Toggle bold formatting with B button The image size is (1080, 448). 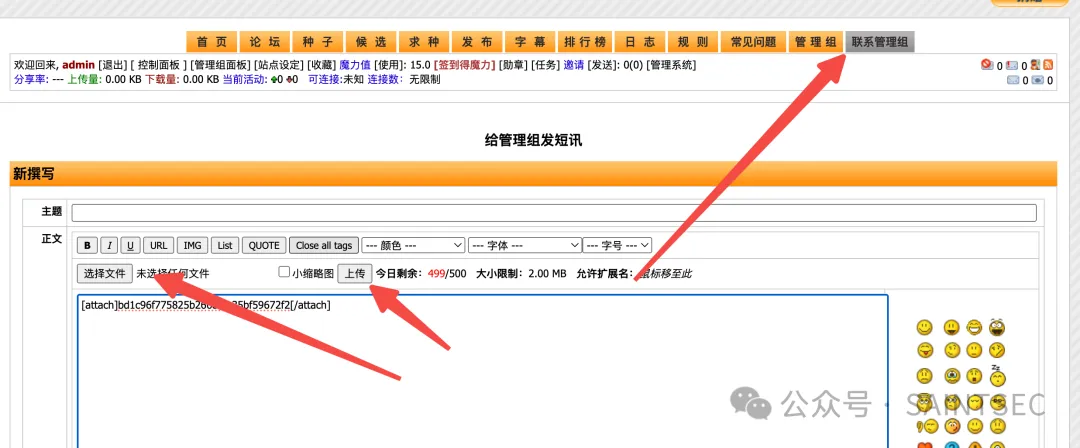tap(88, 245)
